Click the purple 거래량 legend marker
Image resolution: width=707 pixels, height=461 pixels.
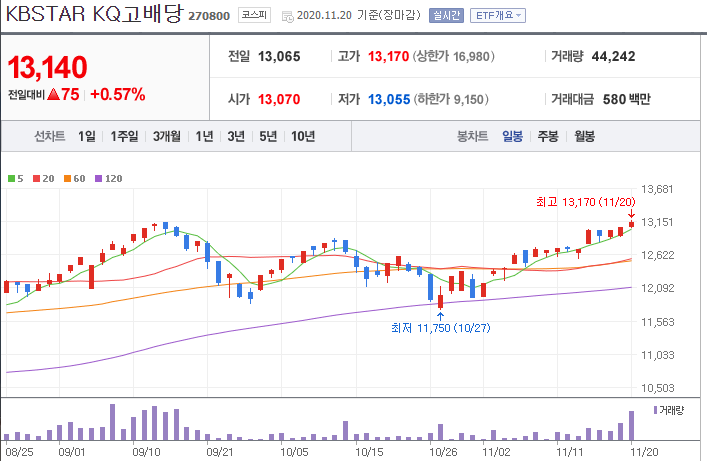point(655,410)
